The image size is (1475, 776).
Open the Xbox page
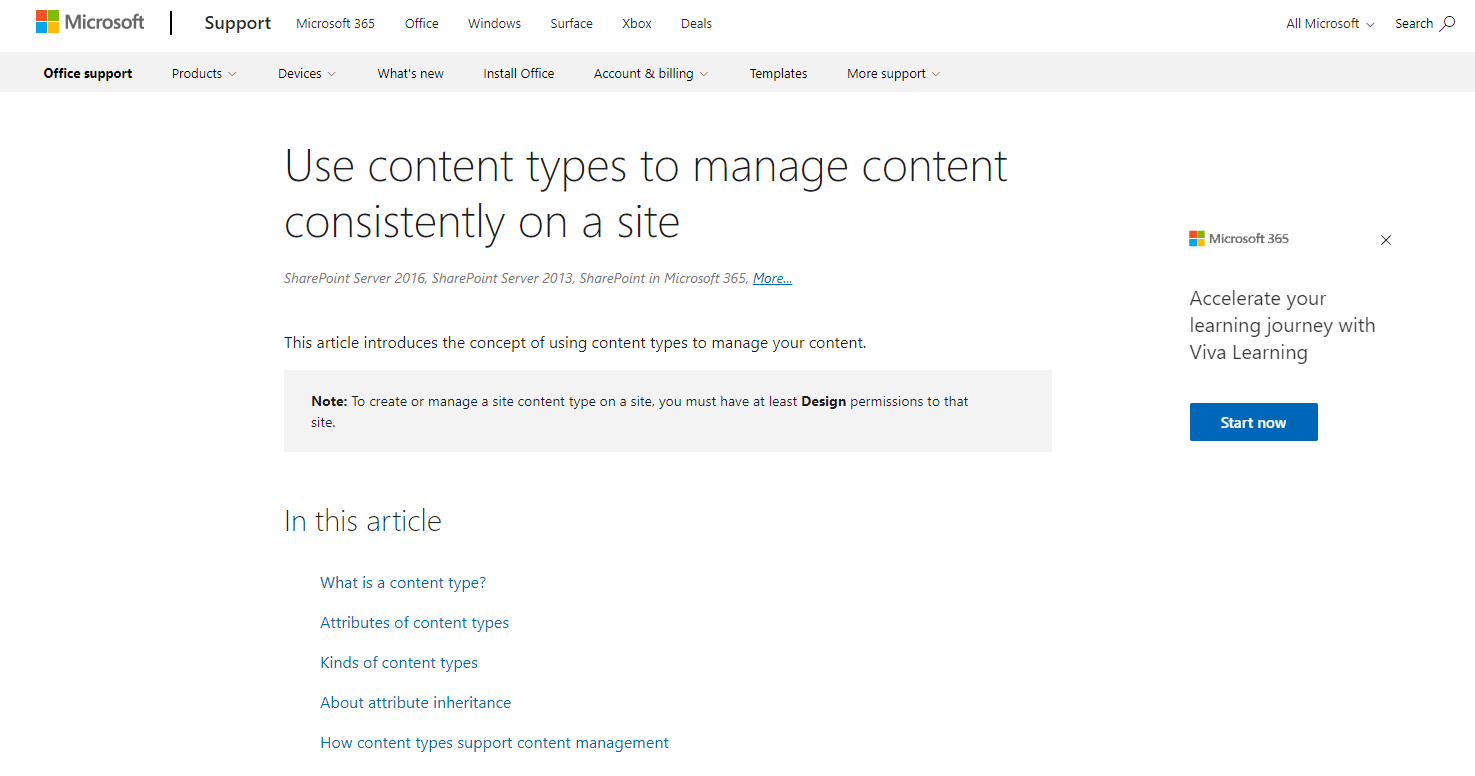pos(636,22)
